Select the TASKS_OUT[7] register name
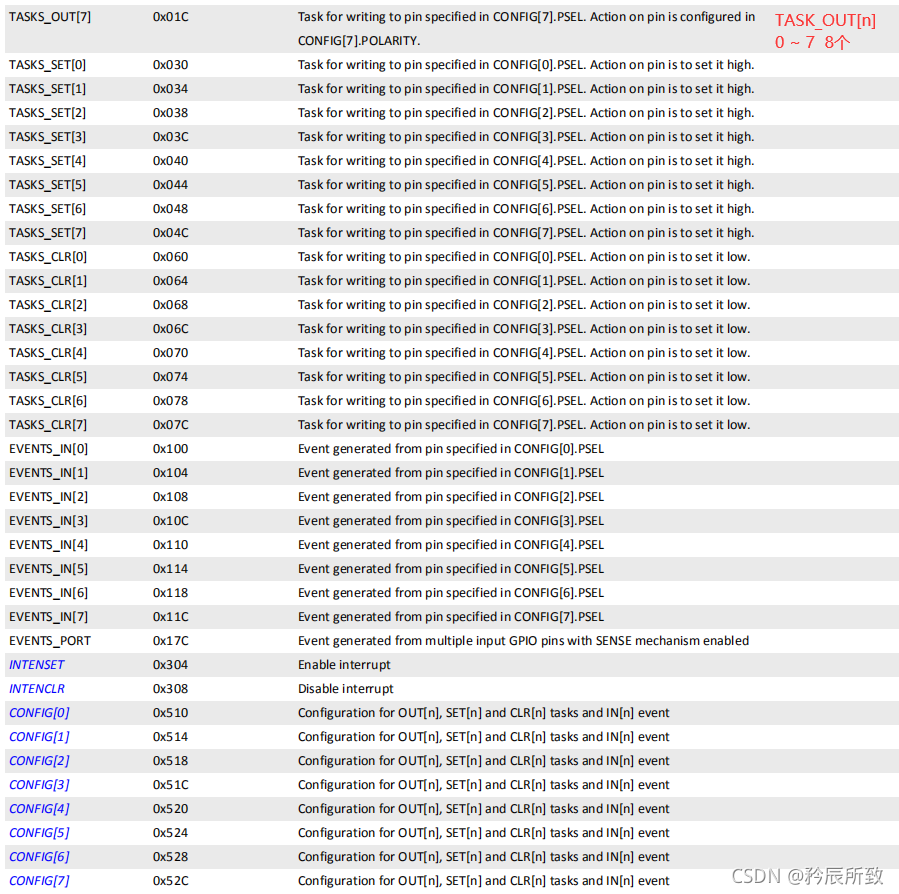 [50, 17]
